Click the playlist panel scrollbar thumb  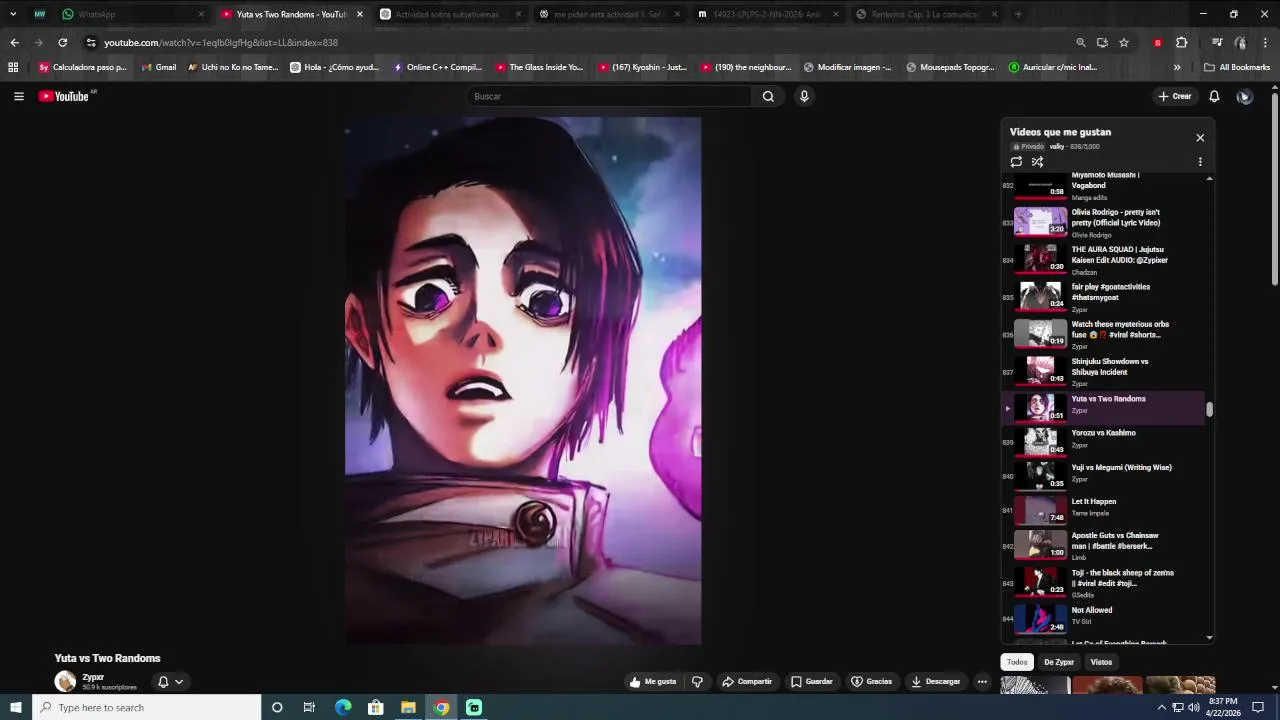[x=1210, y=409]
